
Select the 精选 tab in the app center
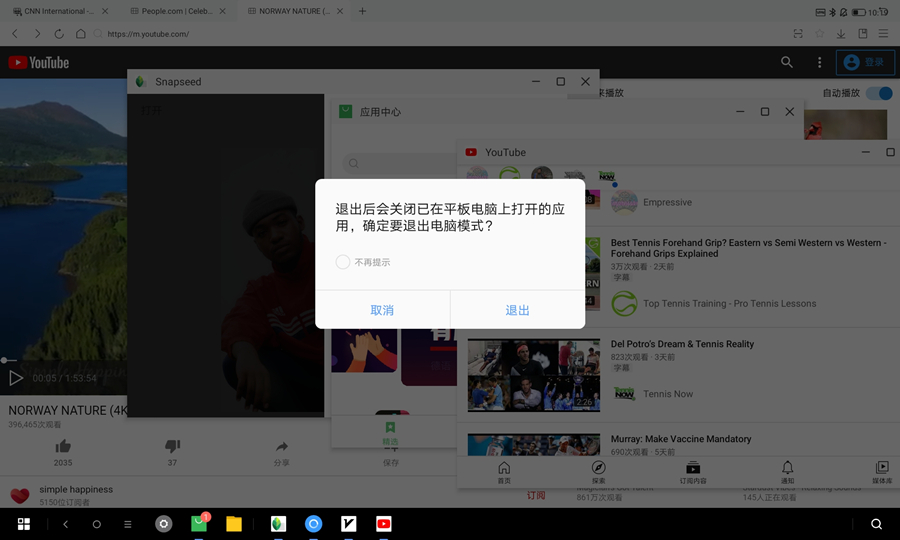tap(390, 433)
